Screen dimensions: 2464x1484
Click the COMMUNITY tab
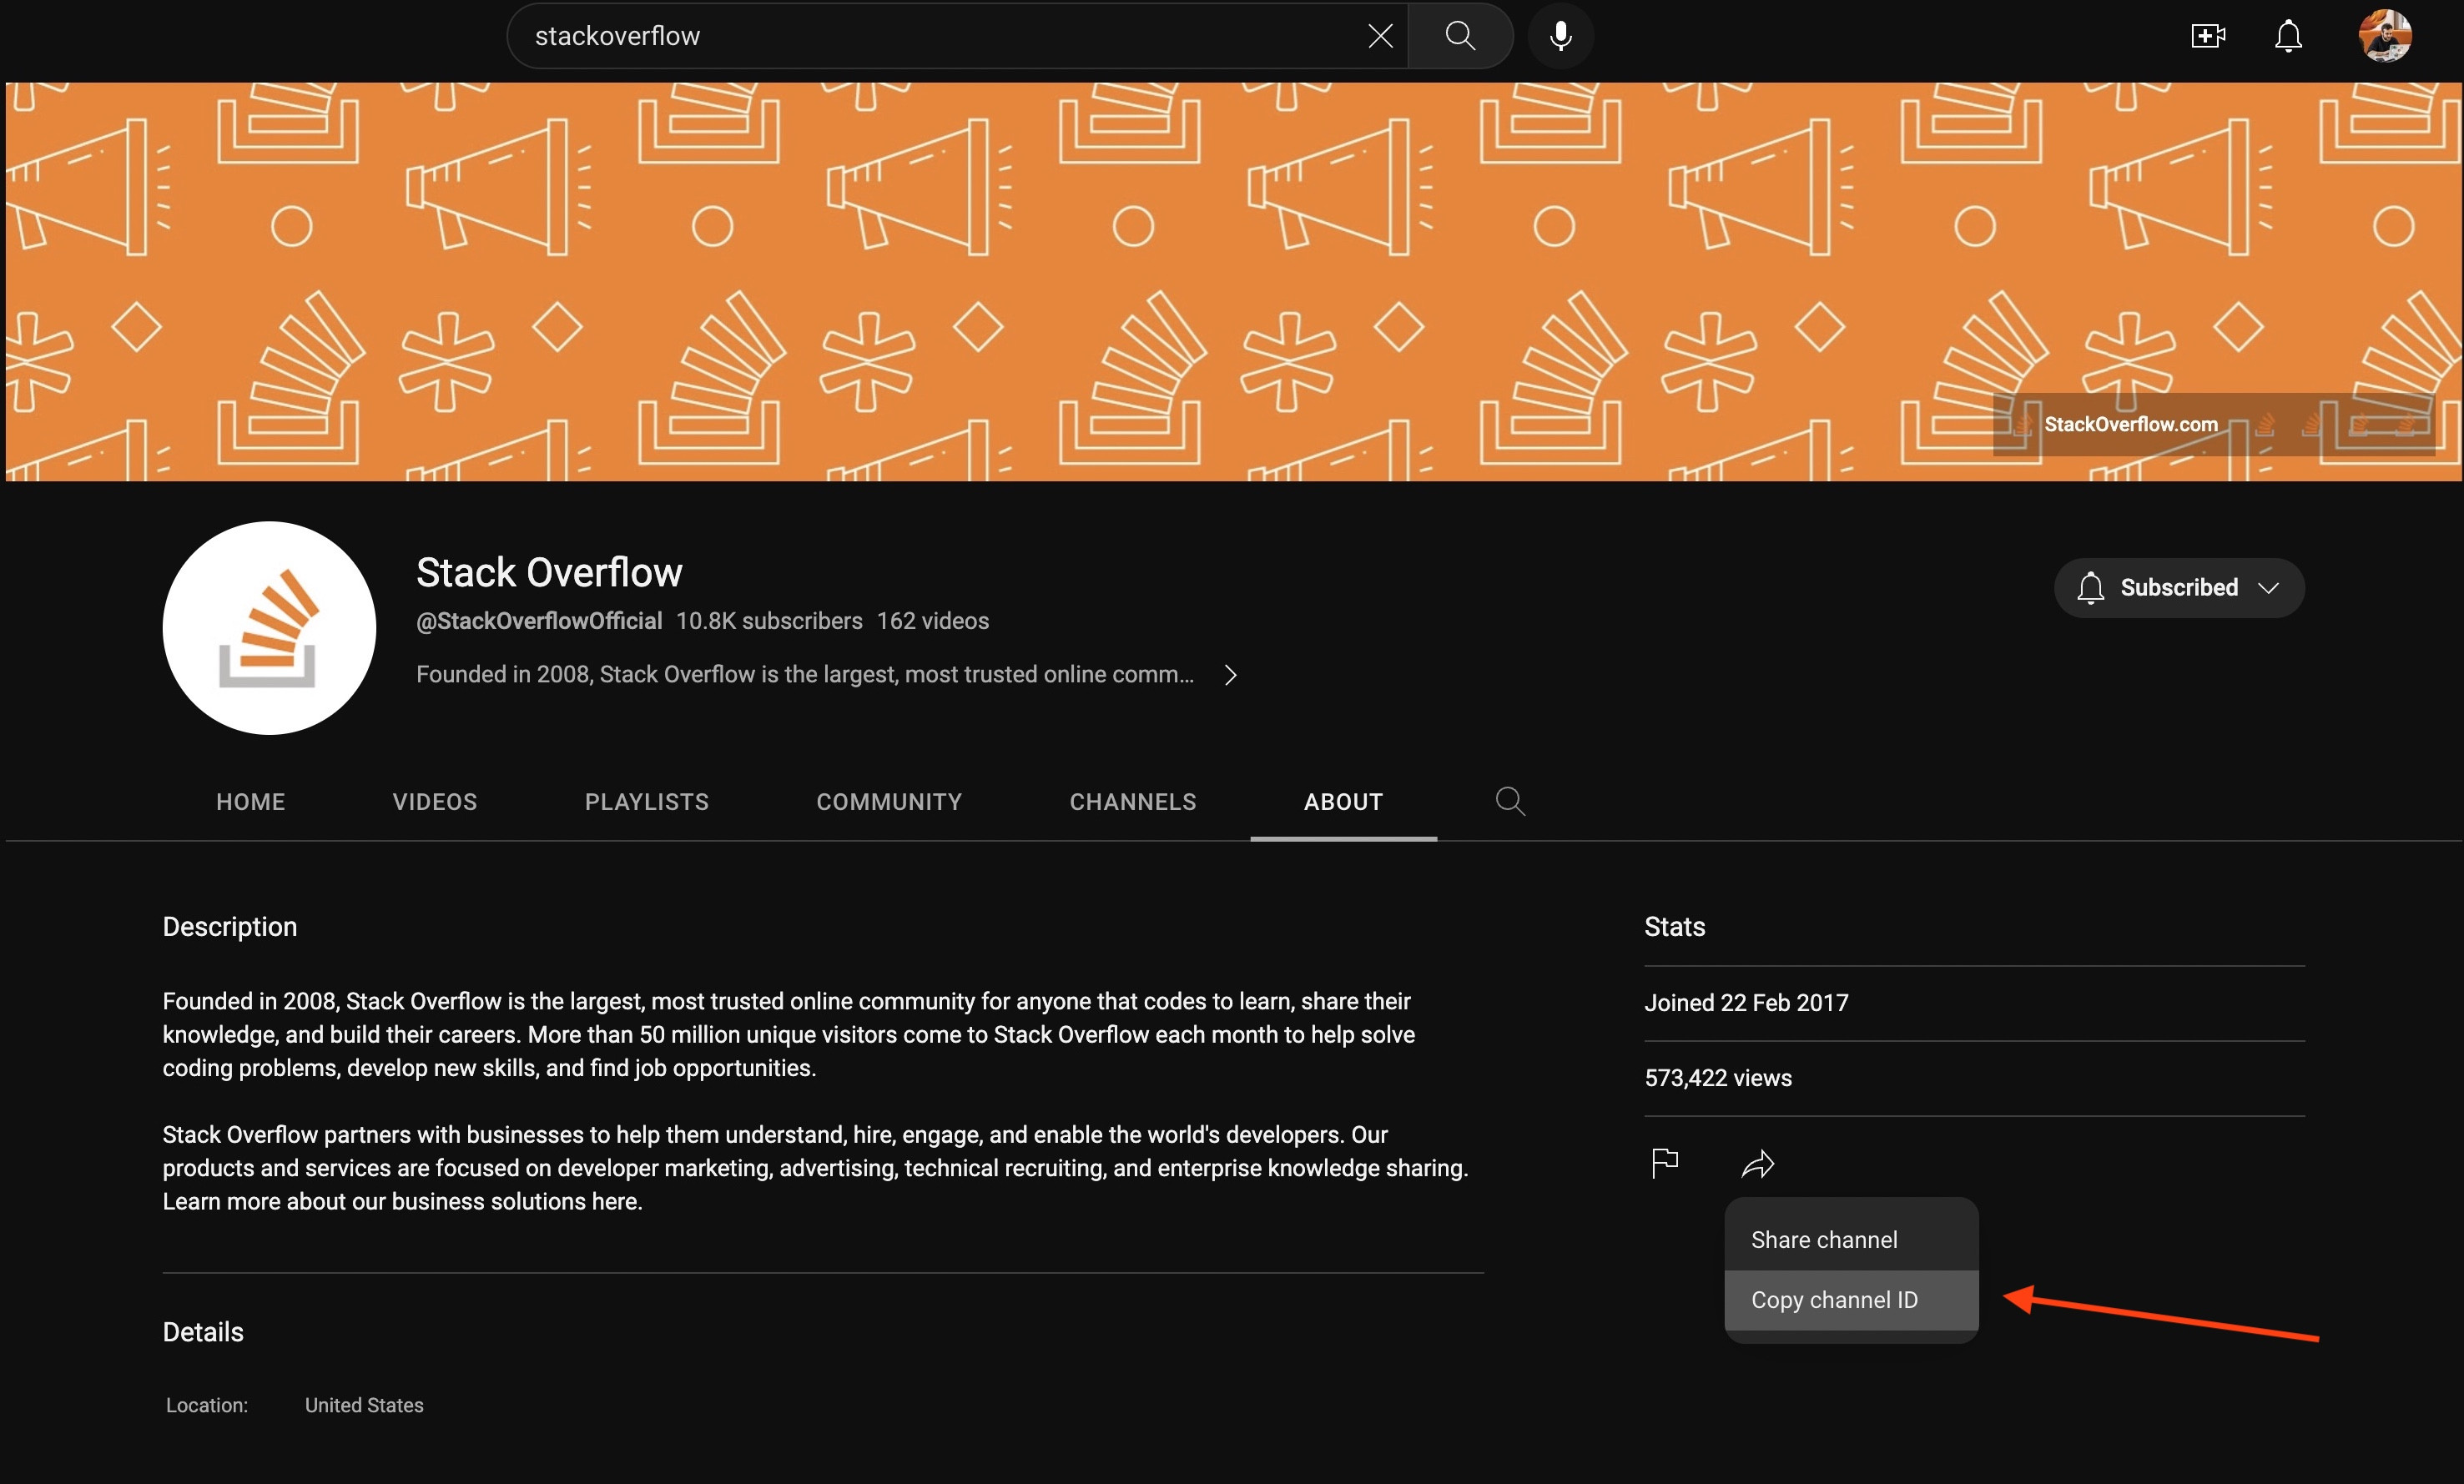887,802
